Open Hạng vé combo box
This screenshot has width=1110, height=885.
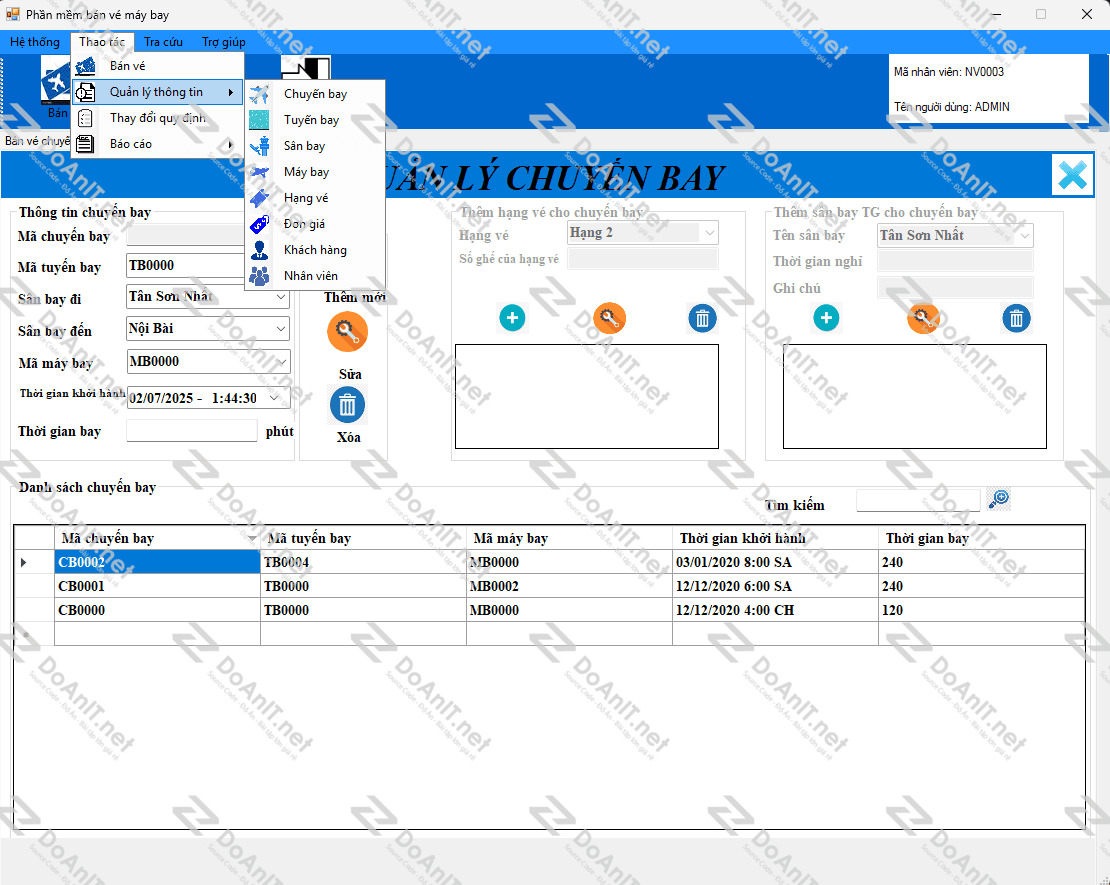709,233
